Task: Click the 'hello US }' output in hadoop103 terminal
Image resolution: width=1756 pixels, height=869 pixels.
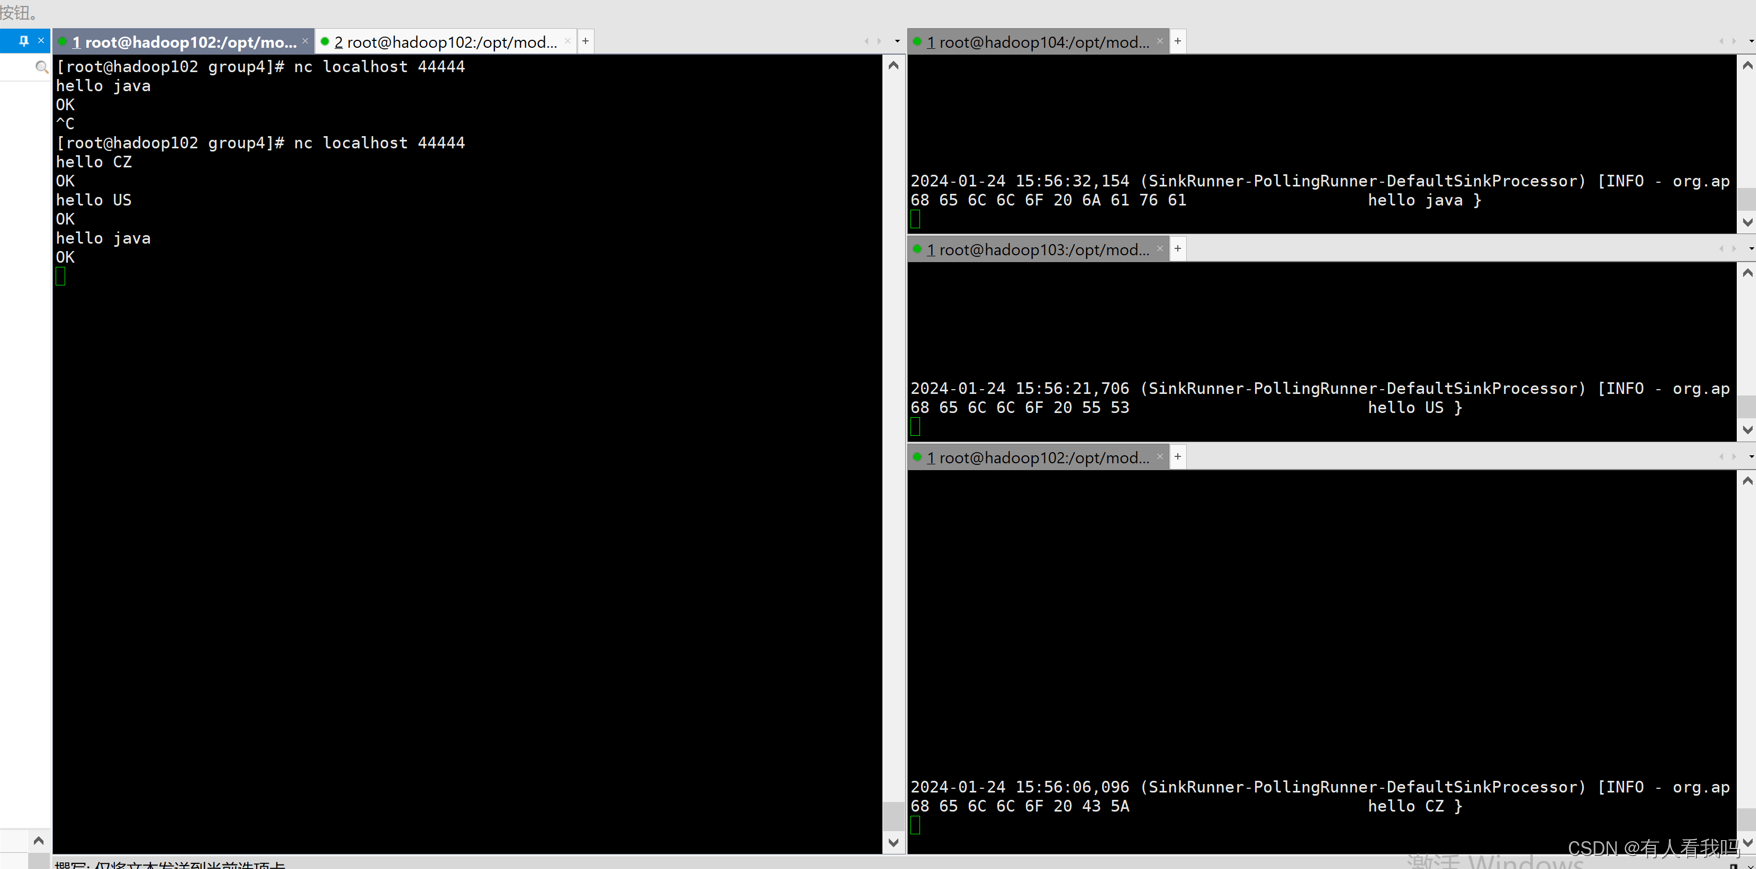Action: (x=1415, y=407)
